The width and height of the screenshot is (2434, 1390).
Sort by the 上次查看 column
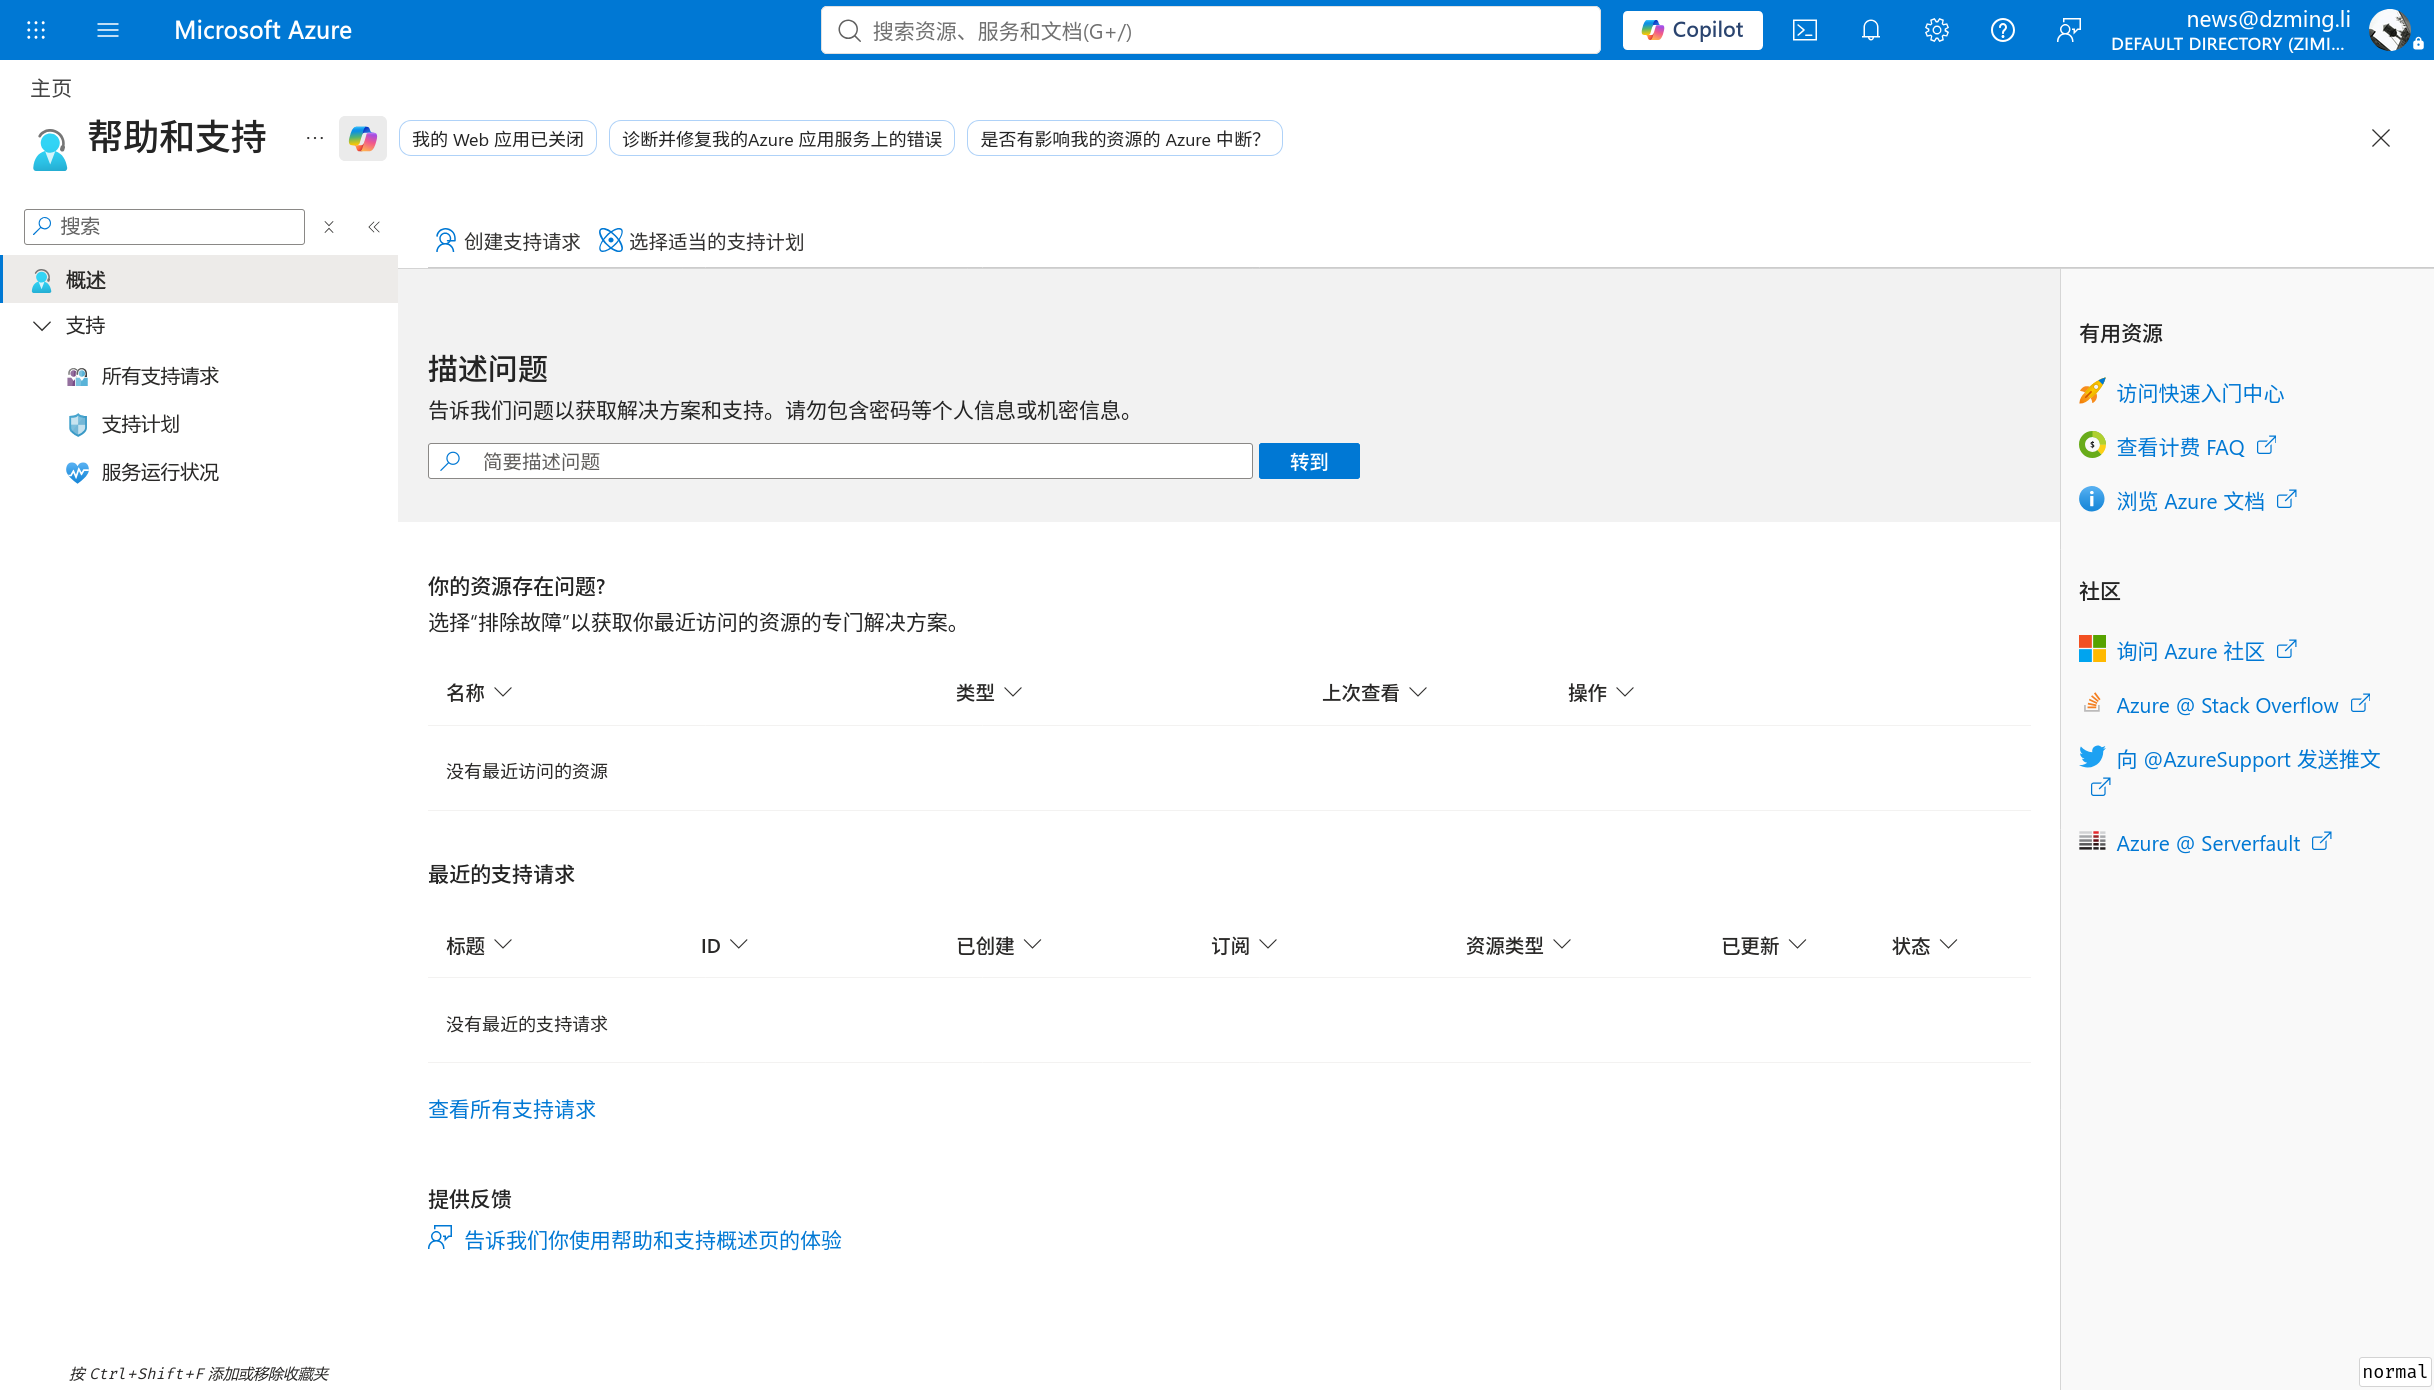point(1374,692)
